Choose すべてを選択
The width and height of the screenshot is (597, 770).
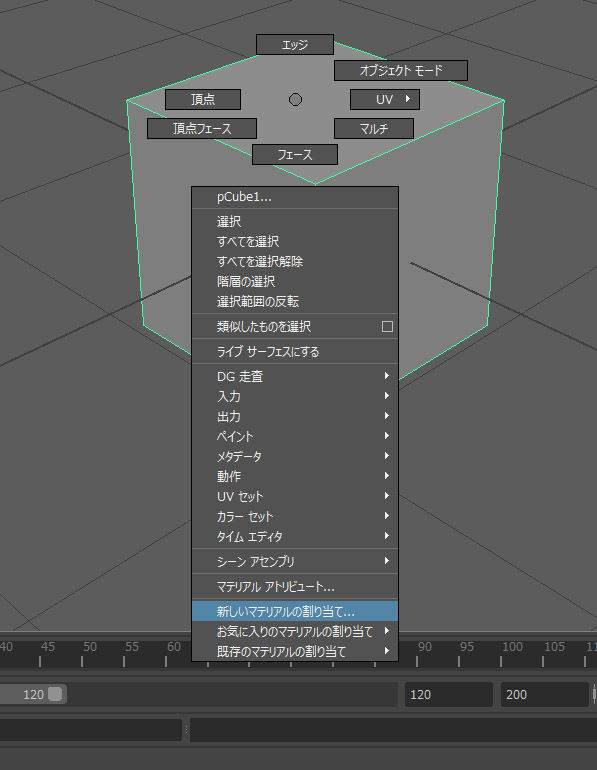pyautogui.click(x=295, y=242)
